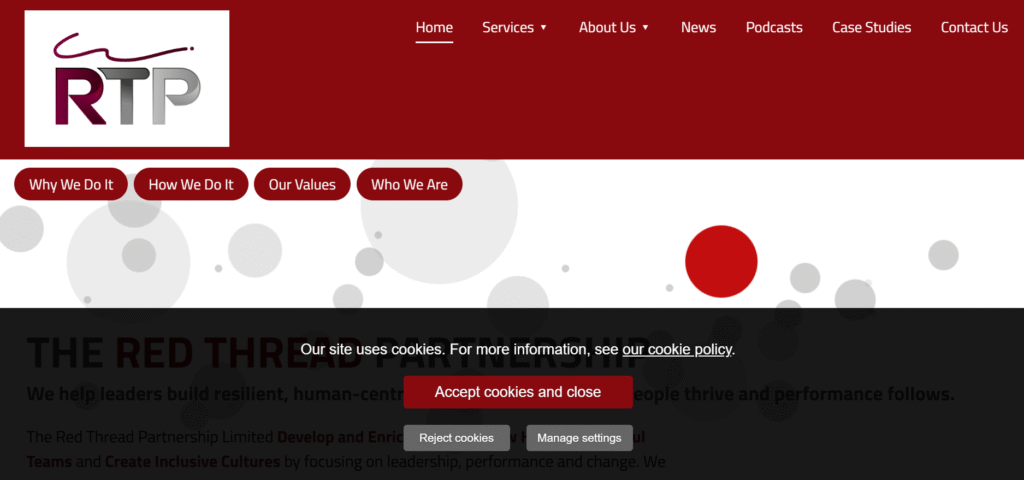Jump to How We Do It
The image size is (1024, 480).
[191, 184]
